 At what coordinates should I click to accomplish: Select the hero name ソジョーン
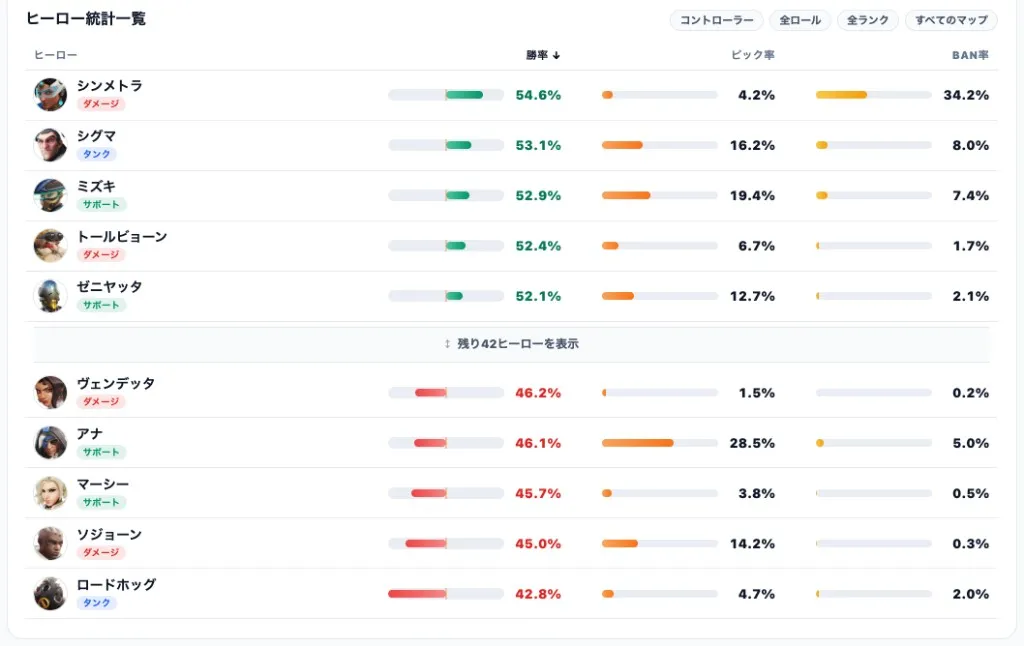(110, 534)
